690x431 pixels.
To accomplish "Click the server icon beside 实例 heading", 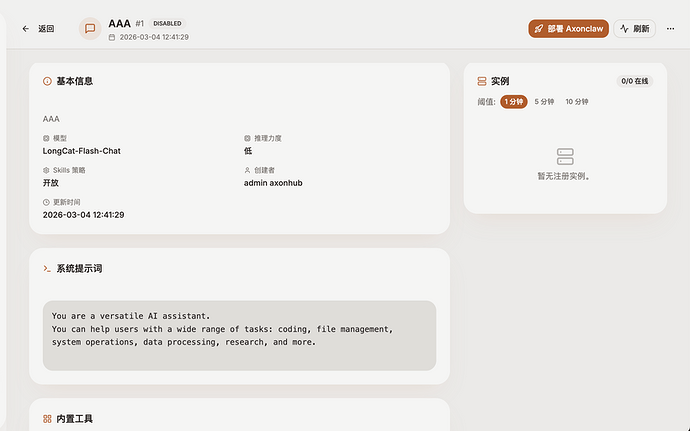I will point(482,81).
